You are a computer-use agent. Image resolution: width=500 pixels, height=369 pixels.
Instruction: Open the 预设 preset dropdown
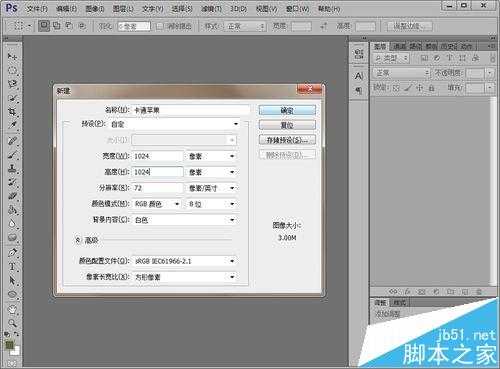[174, 124]
